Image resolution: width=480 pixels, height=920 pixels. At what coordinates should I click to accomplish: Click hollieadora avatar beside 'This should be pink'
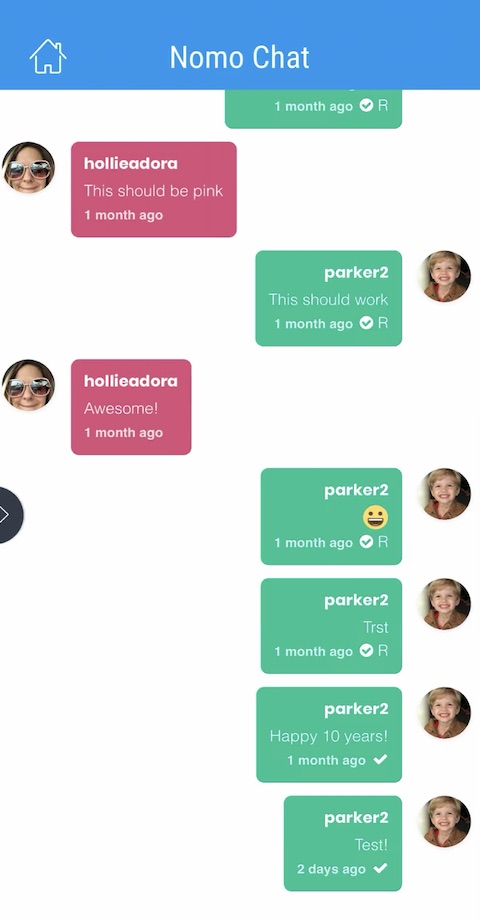pyautogui.click(x=29, y=167)
